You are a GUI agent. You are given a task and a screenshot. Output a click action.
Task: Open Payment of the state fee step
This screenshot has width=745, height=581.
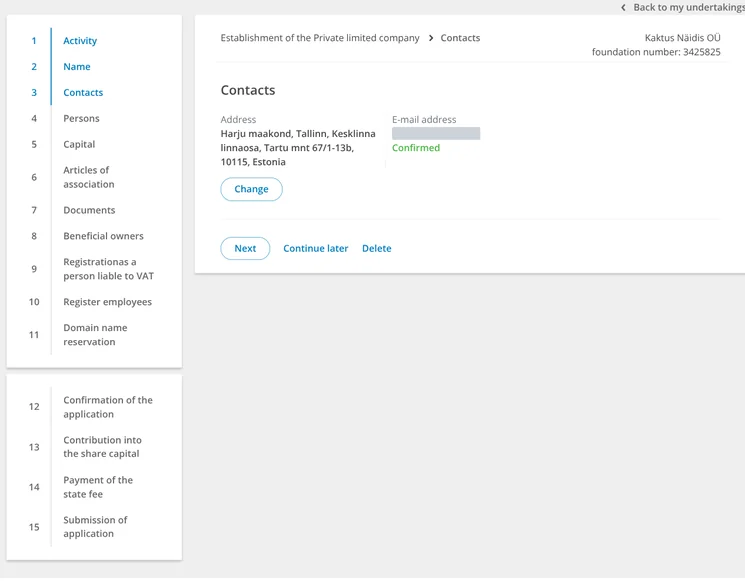point(98,487)
